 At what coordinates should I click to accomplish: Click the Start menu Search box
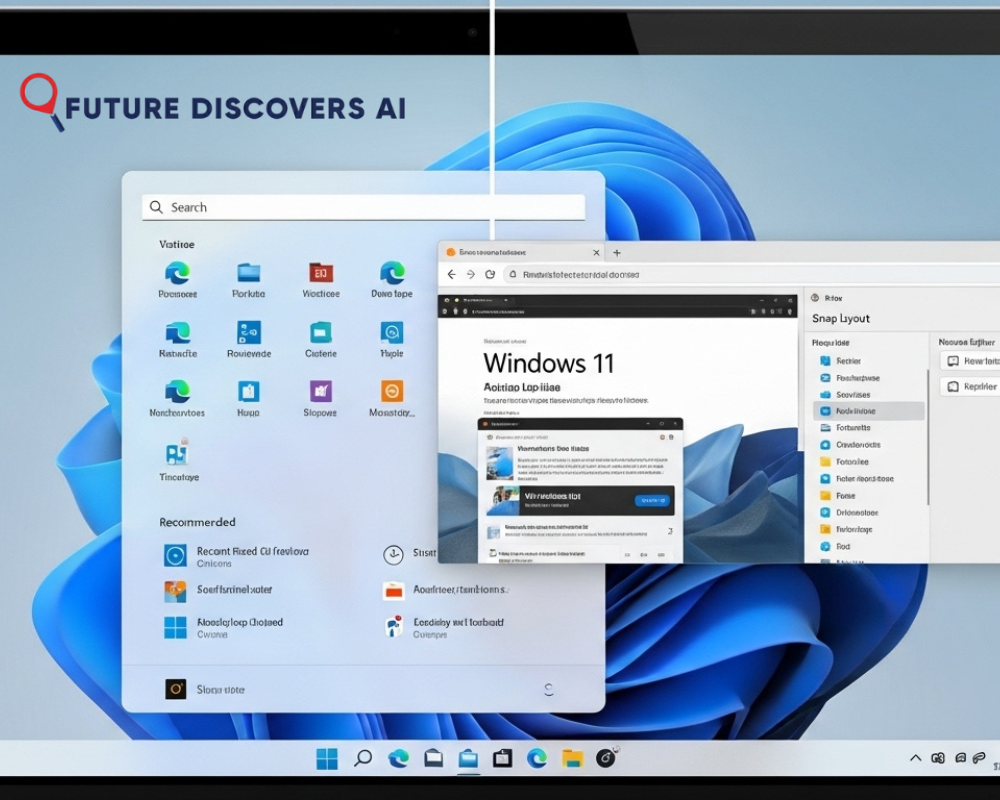tap(363, 207)
